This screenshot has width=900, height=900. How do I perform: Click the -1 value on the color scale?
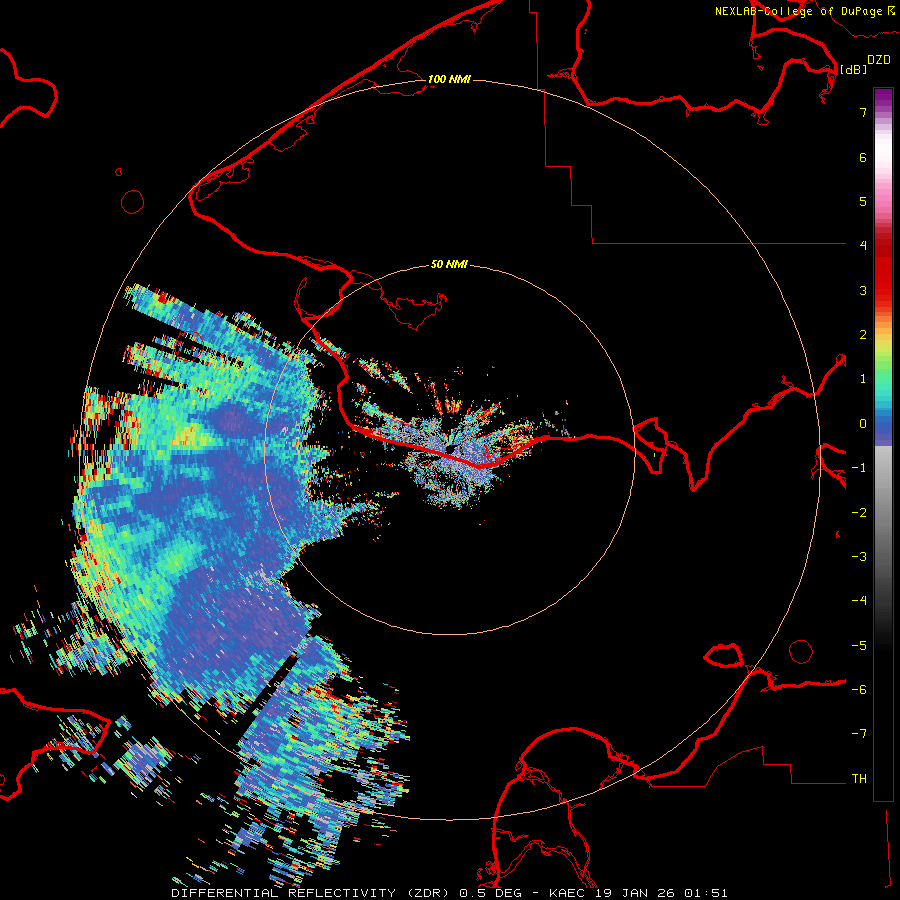click(x=859, y=468)
